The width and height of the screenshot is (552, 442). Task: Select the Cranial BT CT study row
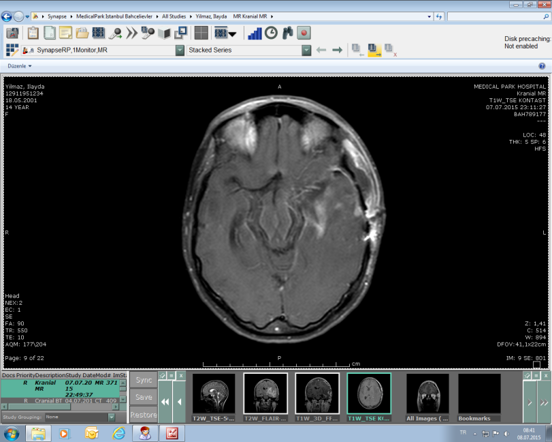(60, 400)
